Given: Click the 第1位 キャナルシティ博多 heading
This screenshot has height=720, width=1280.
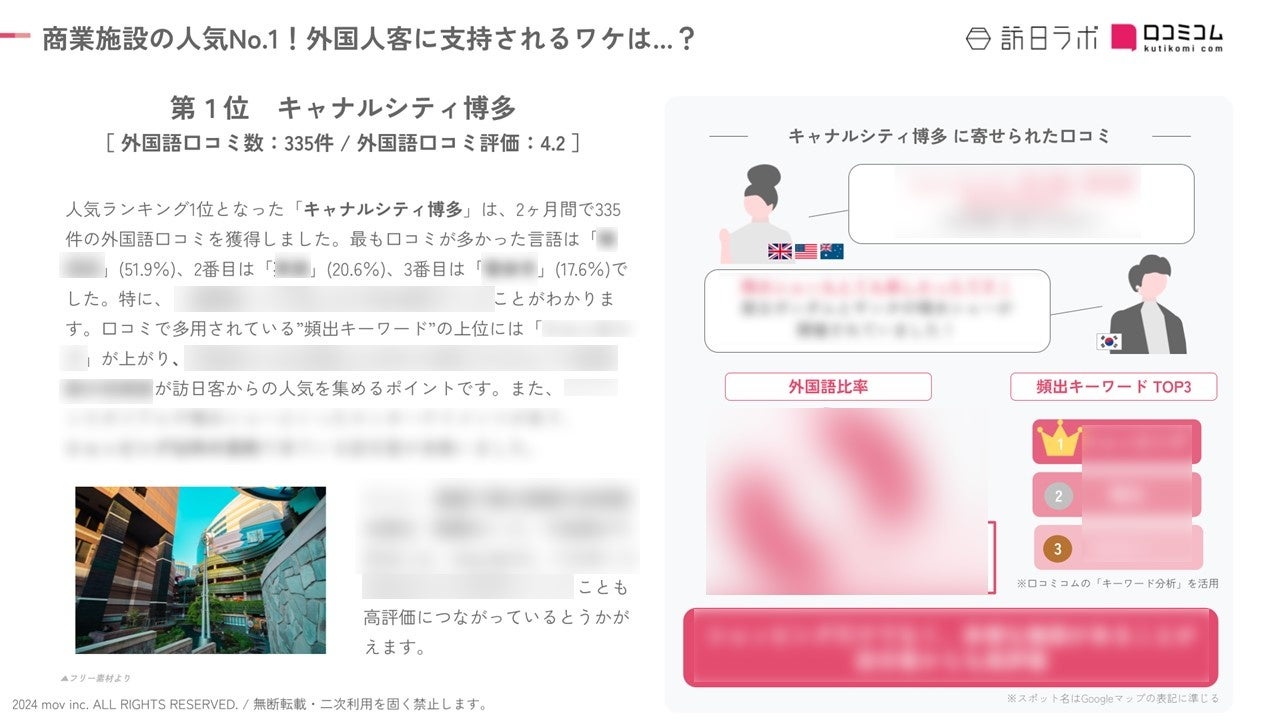Looking at the screenshot, I should pyautogui.click(x=343, y=108).
